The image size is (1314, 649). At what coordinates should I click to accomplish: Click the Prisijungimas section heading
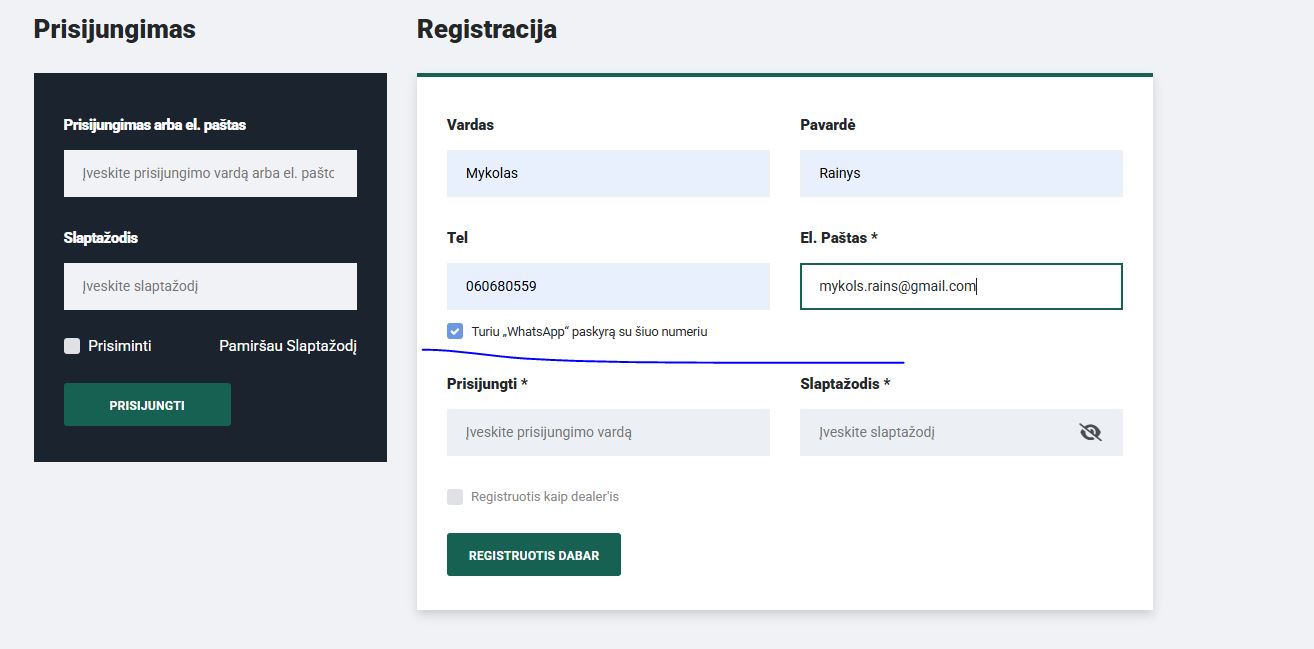tap(114, 29)
